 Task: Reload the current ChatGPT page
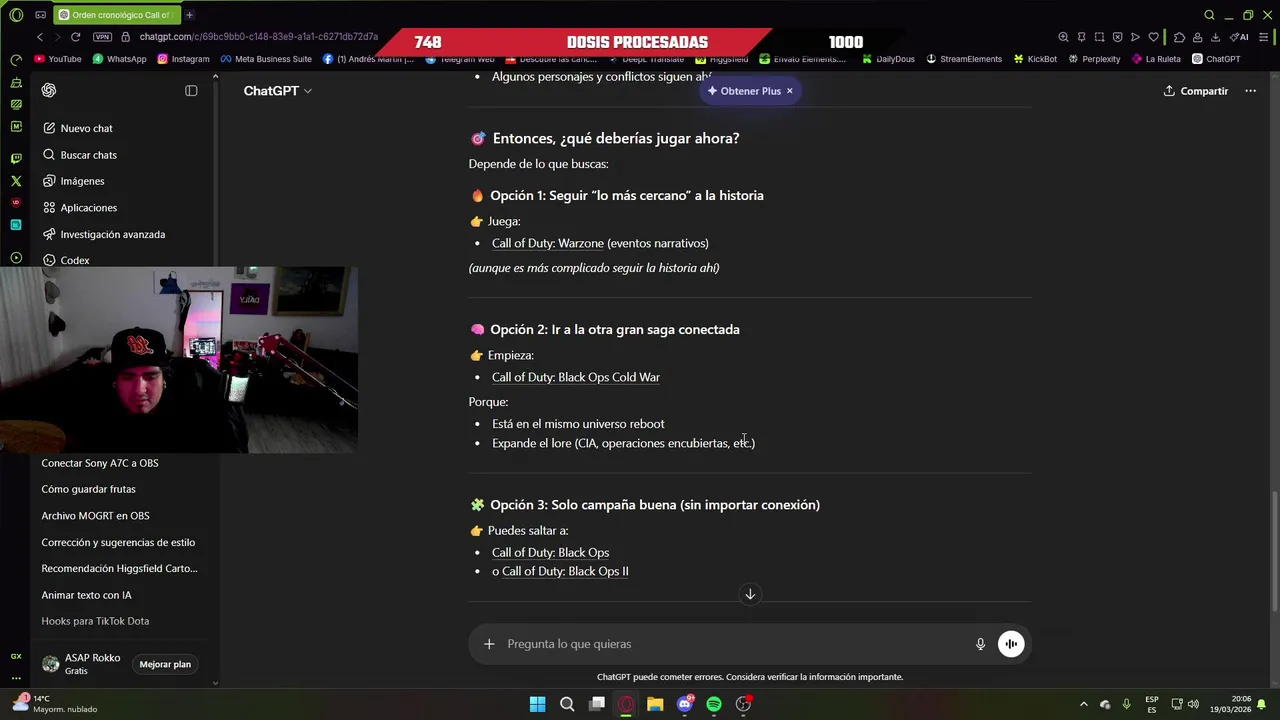pos(75,37)
